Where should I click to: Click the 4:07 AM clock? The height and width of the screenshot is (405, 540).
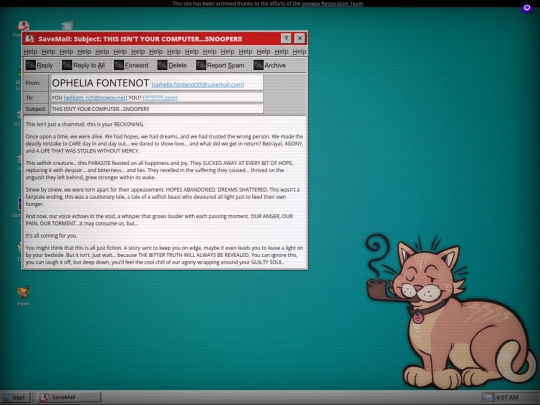click(507, 397)
